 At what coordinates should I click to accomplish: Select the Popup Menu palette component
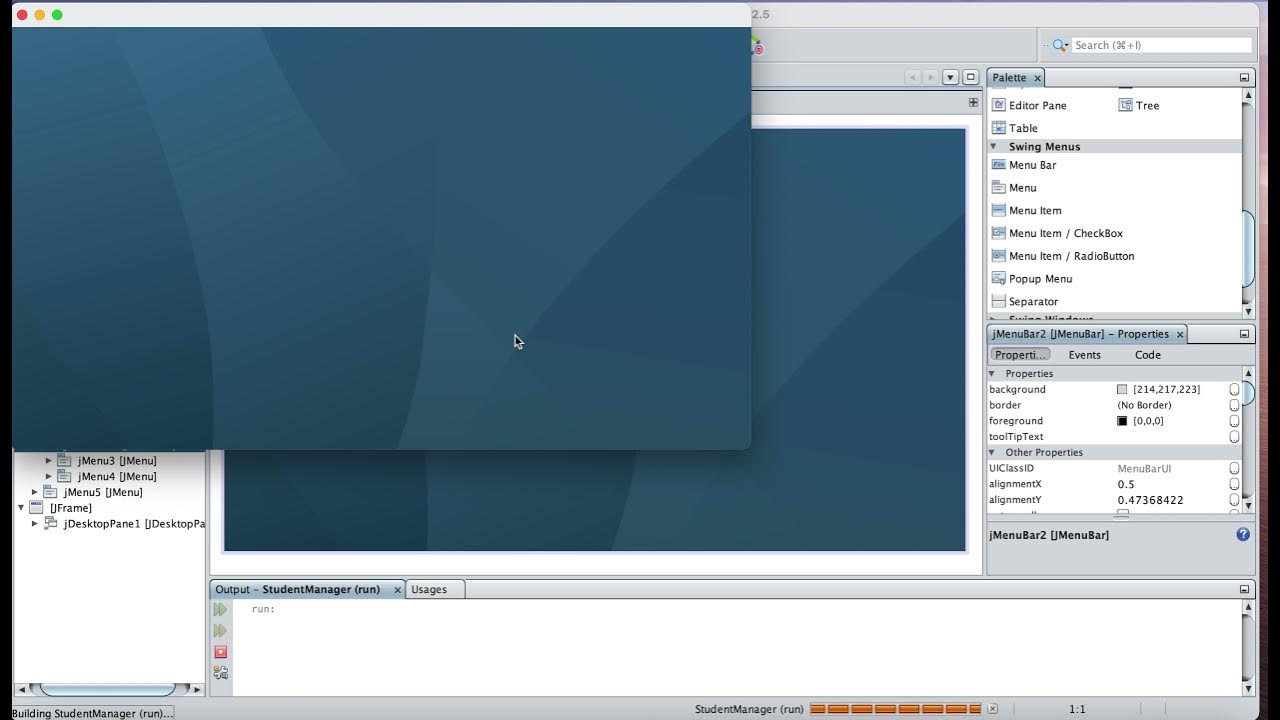pos(1031,279)
